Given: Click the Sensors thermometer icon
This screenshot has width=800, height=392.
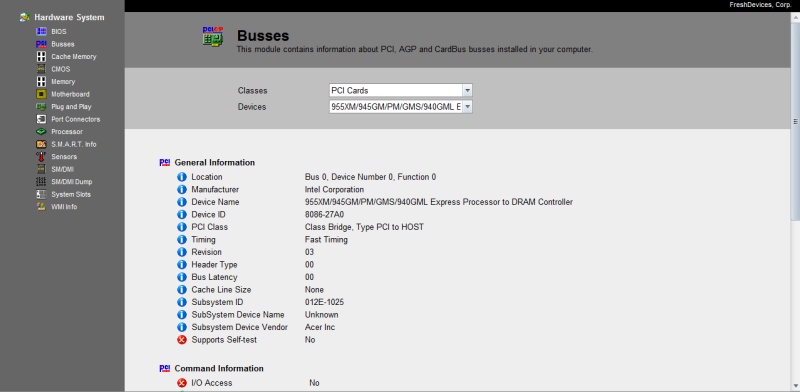Looking at the screenshot, I should [x=41, y=157].
